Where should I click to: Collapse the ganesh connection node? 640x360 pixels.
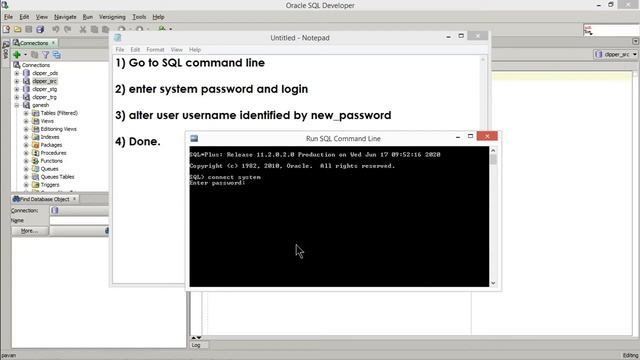[17, 105]
